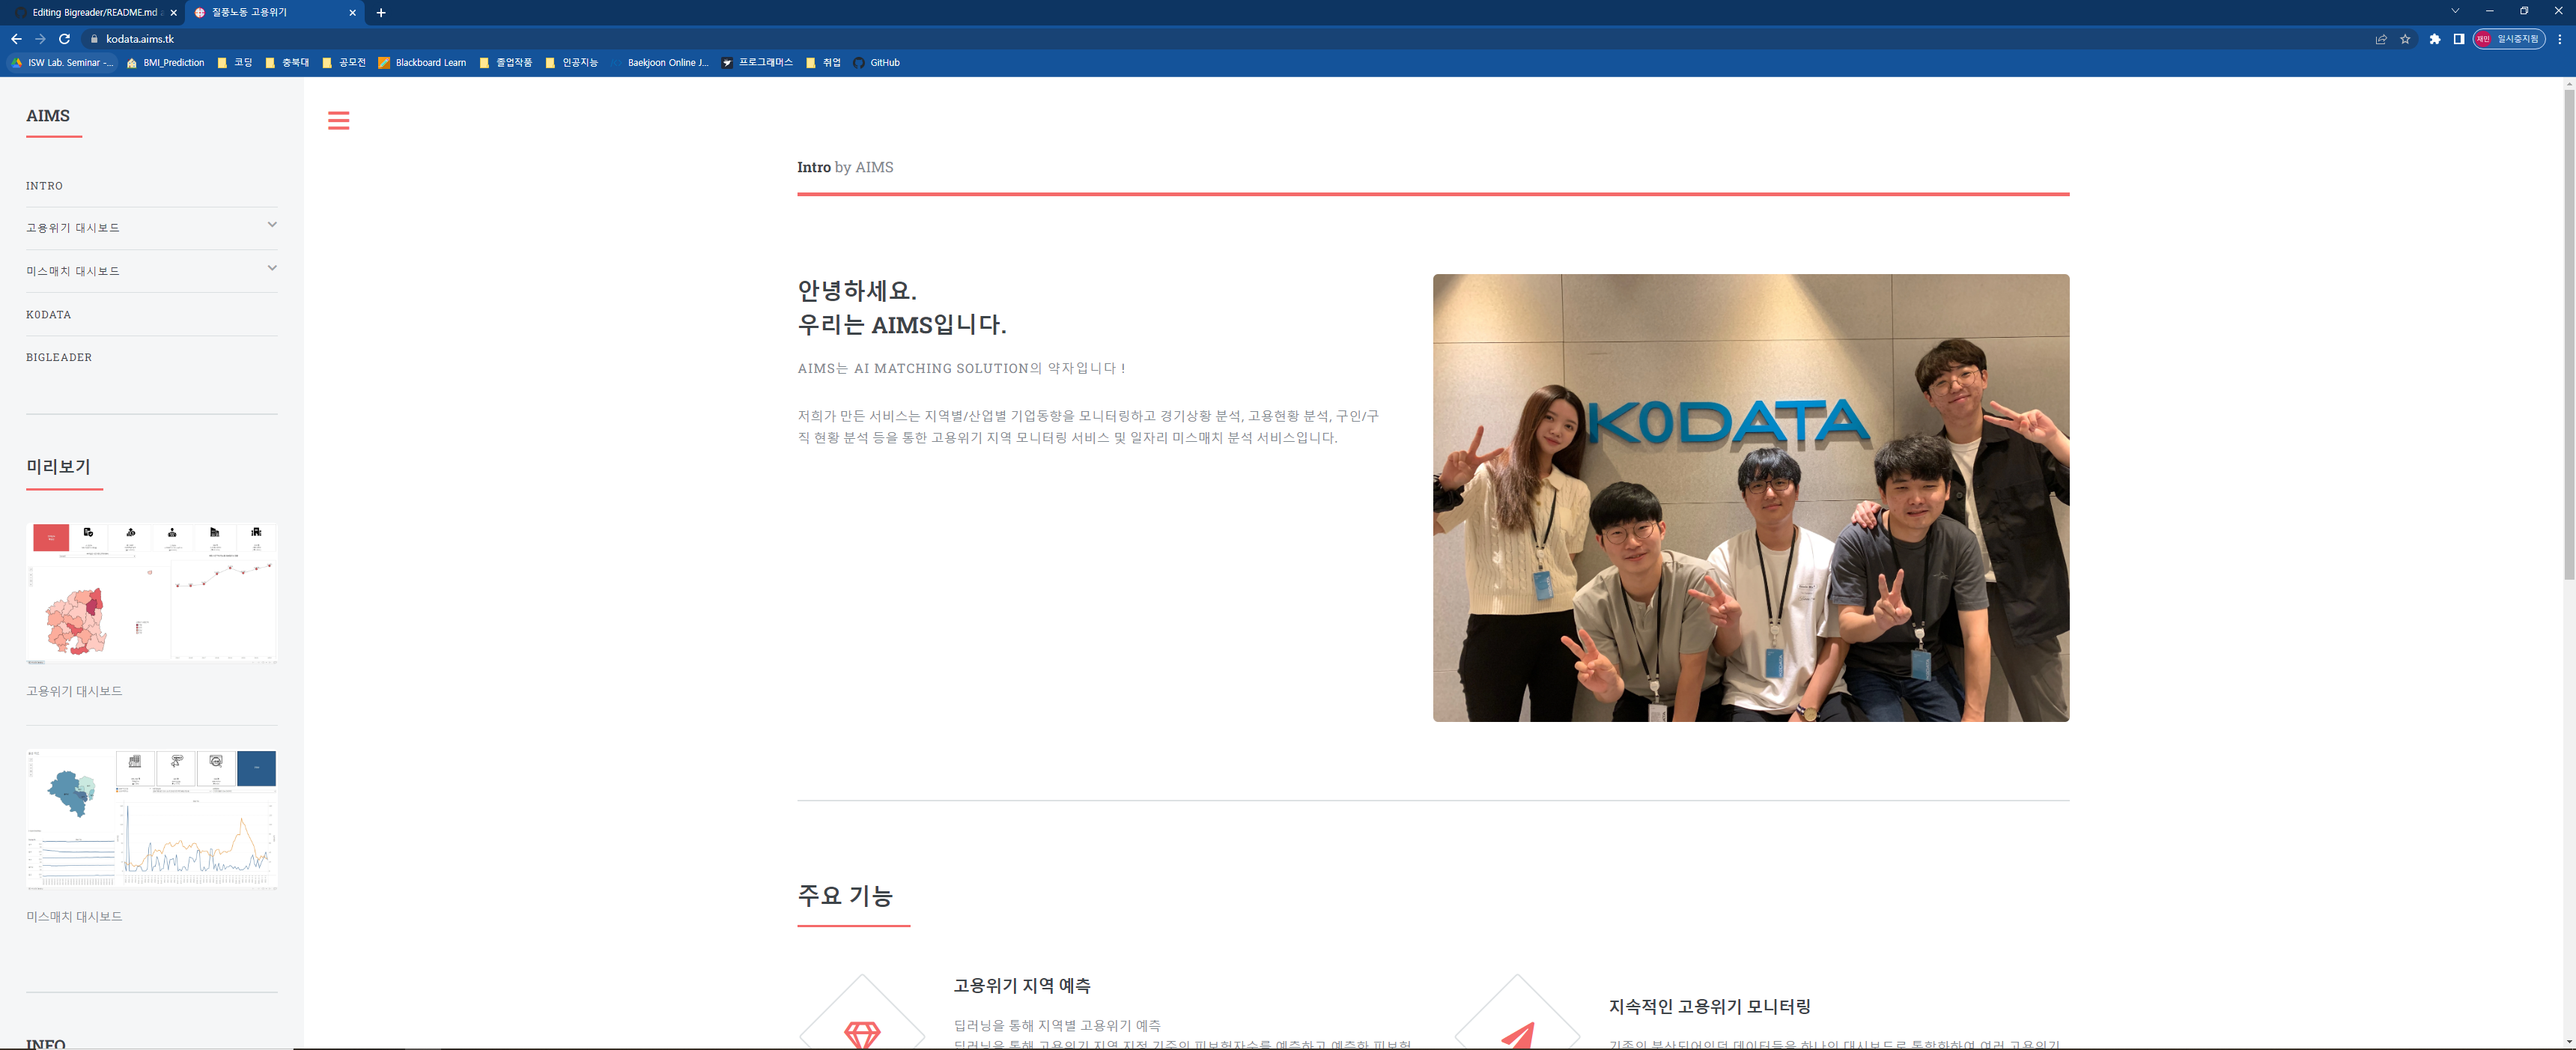Expand the 미스매치 대시보드 sidebar menu
Screen dimensions: 2576x1050
tap(271, 268)
